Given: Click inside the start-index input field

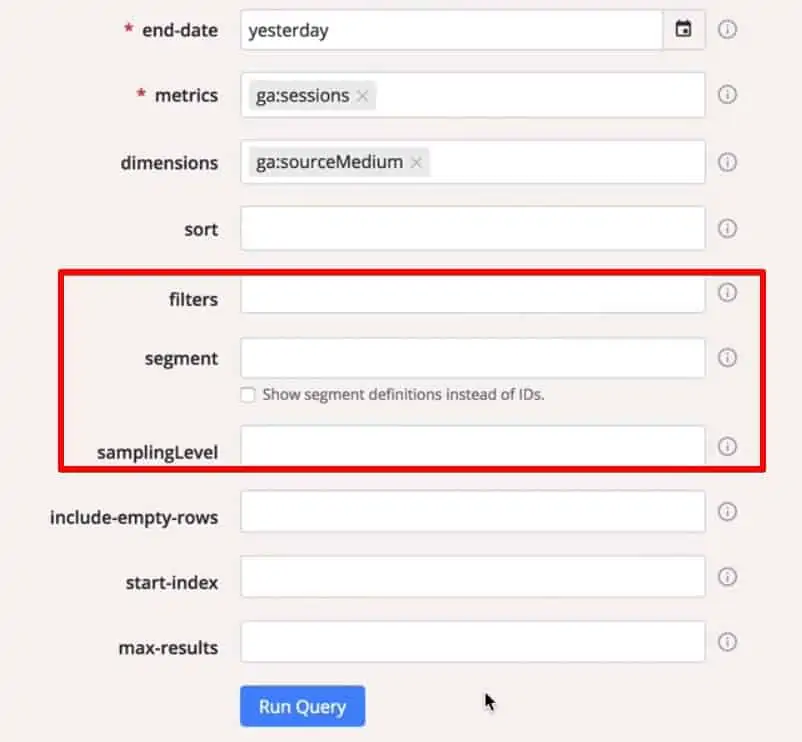Looking at the screenshot, I should click(470, 577).
